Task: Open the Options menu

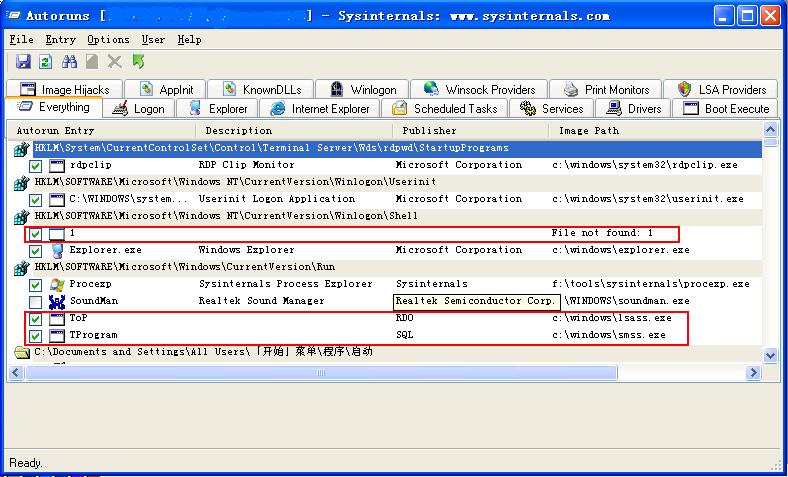Action: (x=108, y=39)
